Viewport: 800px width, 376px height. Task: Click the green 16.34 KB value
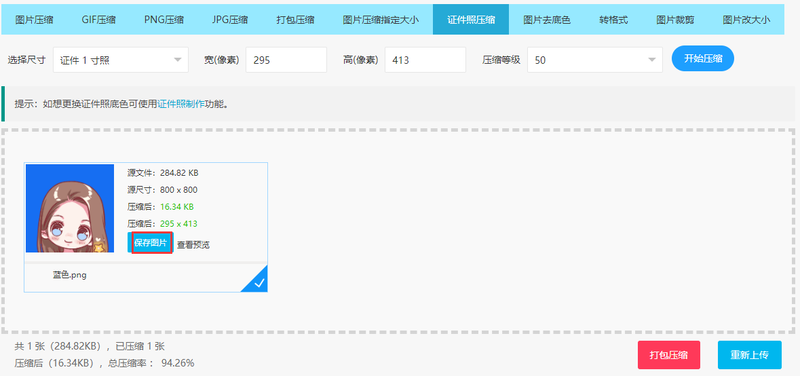pos(177,207)
